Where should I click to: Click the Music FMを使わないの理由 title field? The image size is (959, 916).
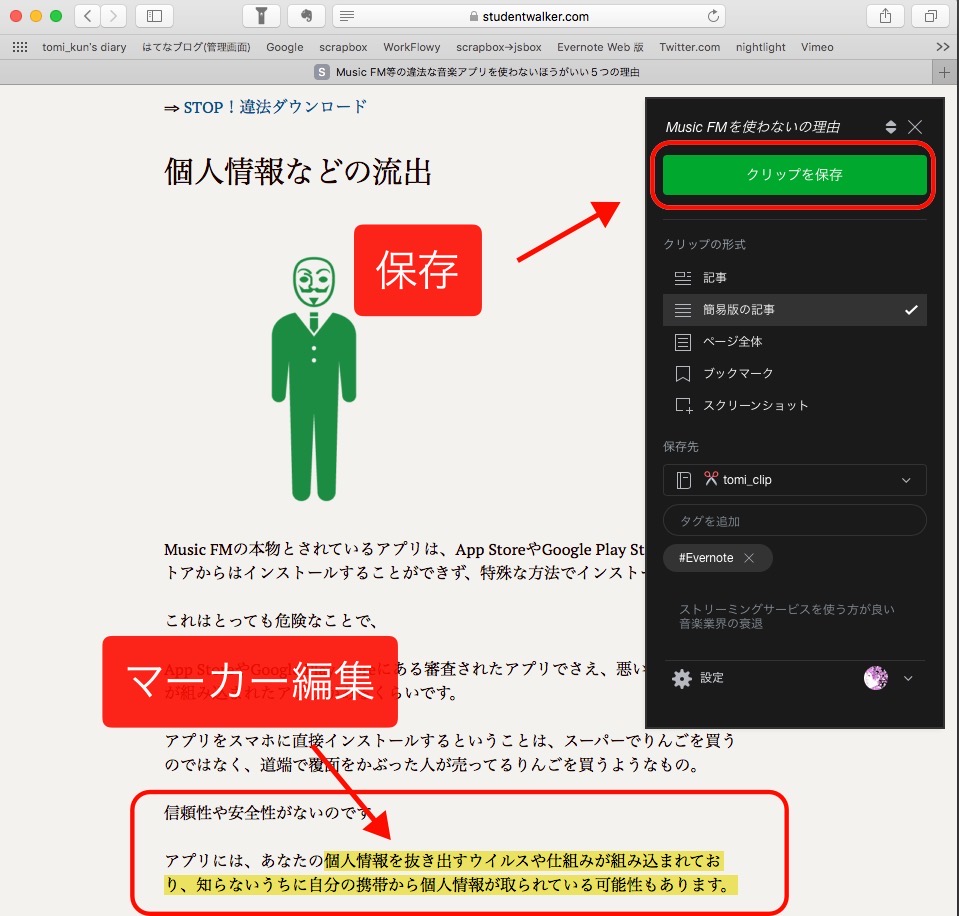tap(752, 127)
